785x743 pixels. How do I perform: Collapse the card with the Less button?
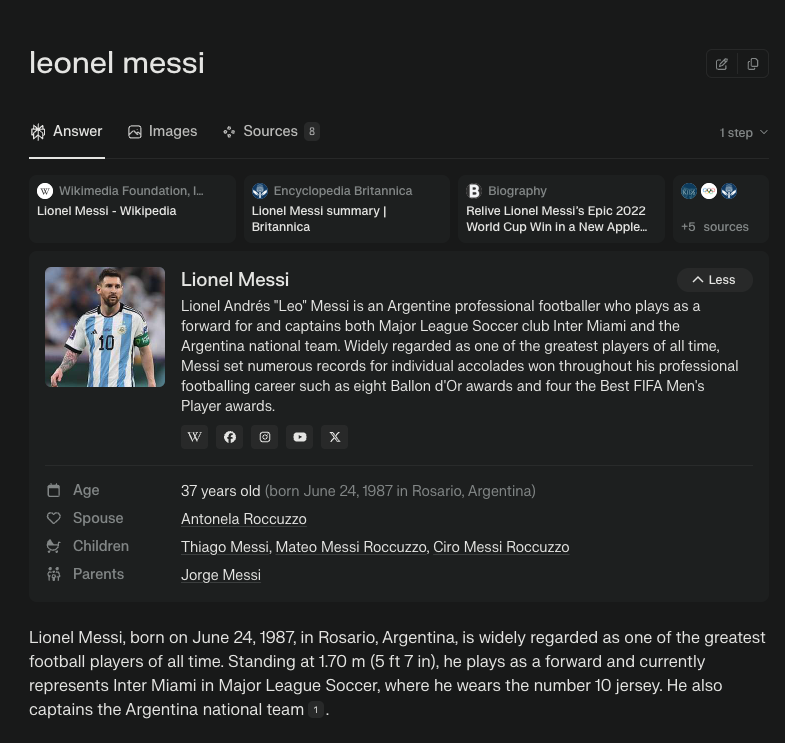[x=714, y=280]
